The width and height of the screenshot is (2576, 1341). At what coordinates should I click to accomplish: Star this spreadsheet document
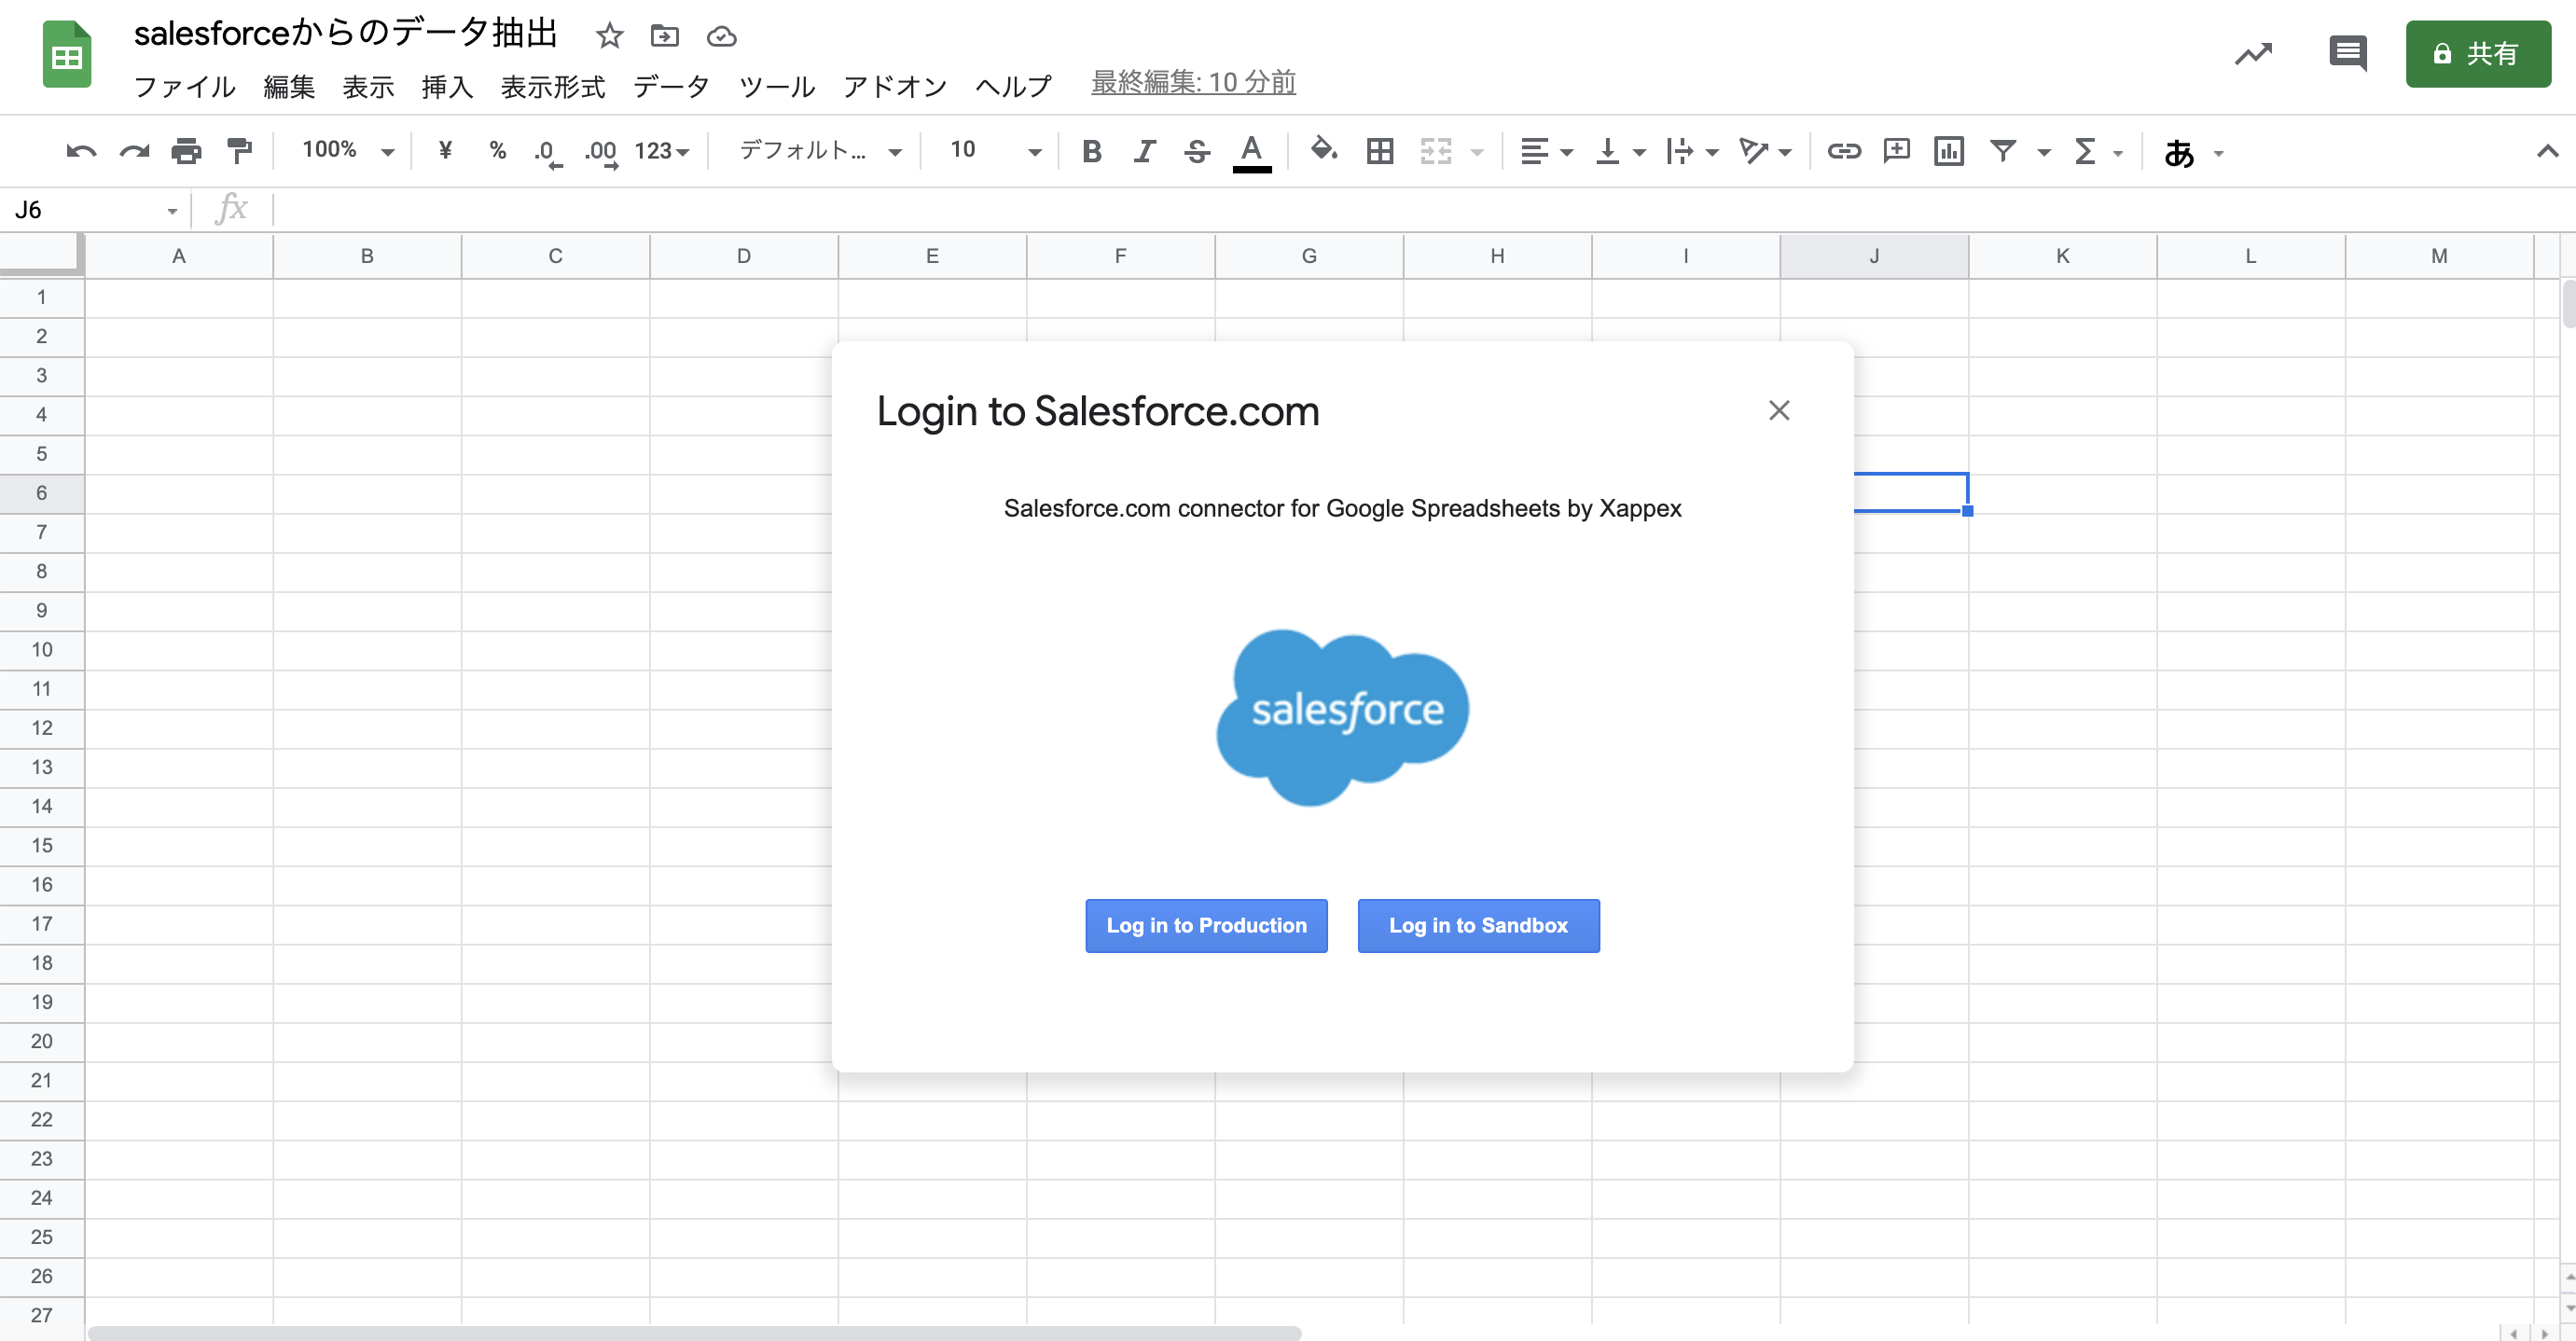pos(609,37)
